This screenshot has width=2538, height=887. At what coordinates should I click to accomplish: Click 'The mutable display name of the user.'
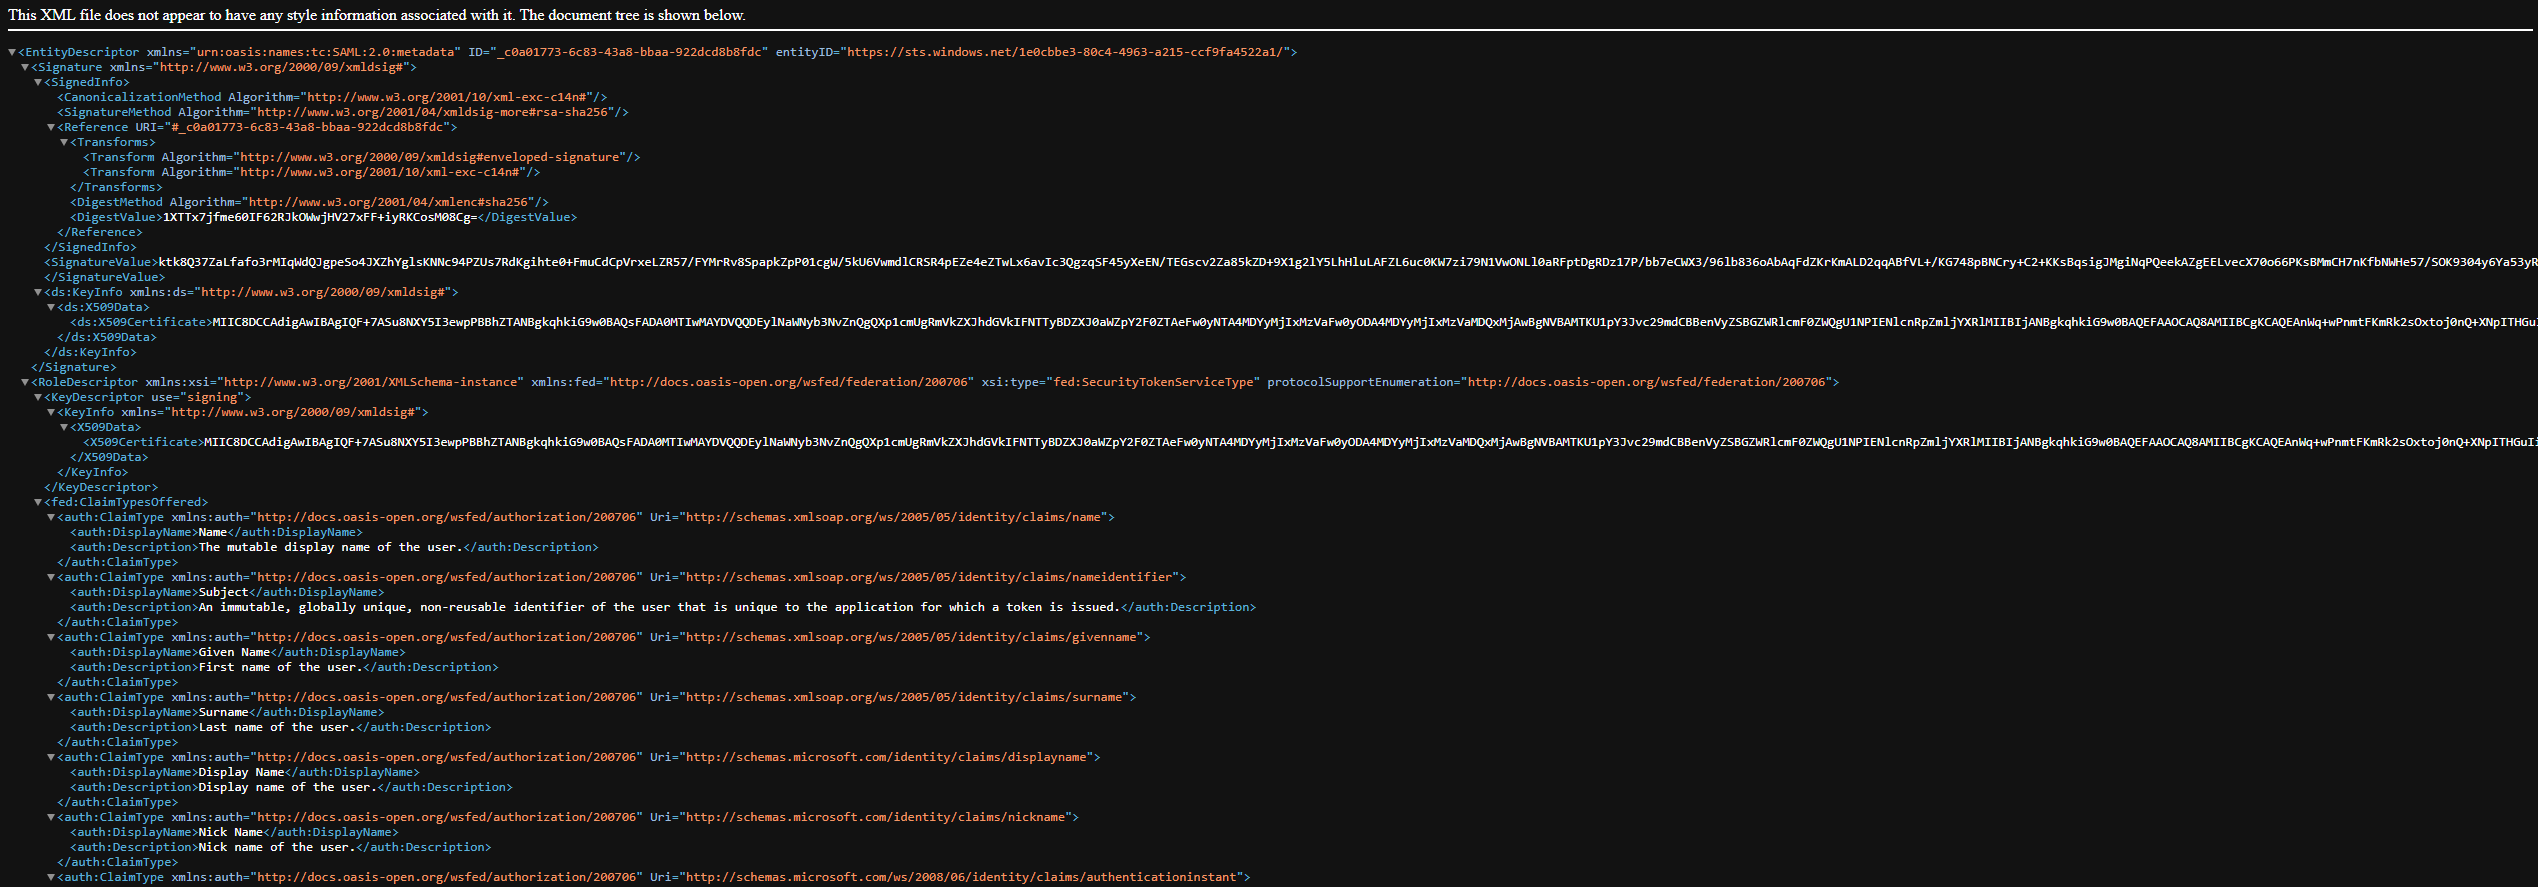pos(330,547)
